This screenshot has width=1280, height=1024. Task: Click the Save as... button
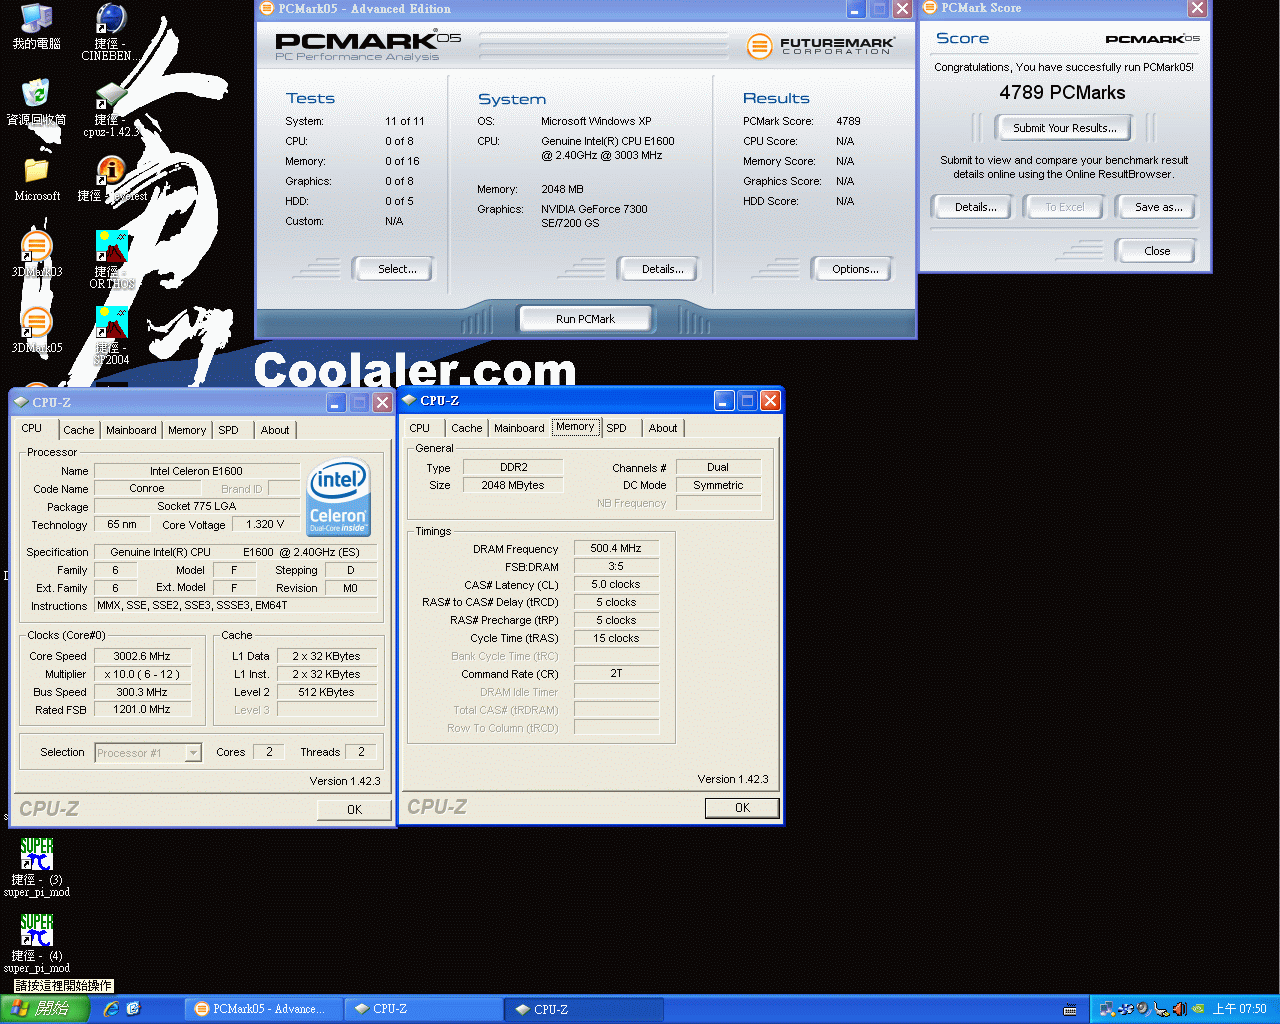point(1158,207)
